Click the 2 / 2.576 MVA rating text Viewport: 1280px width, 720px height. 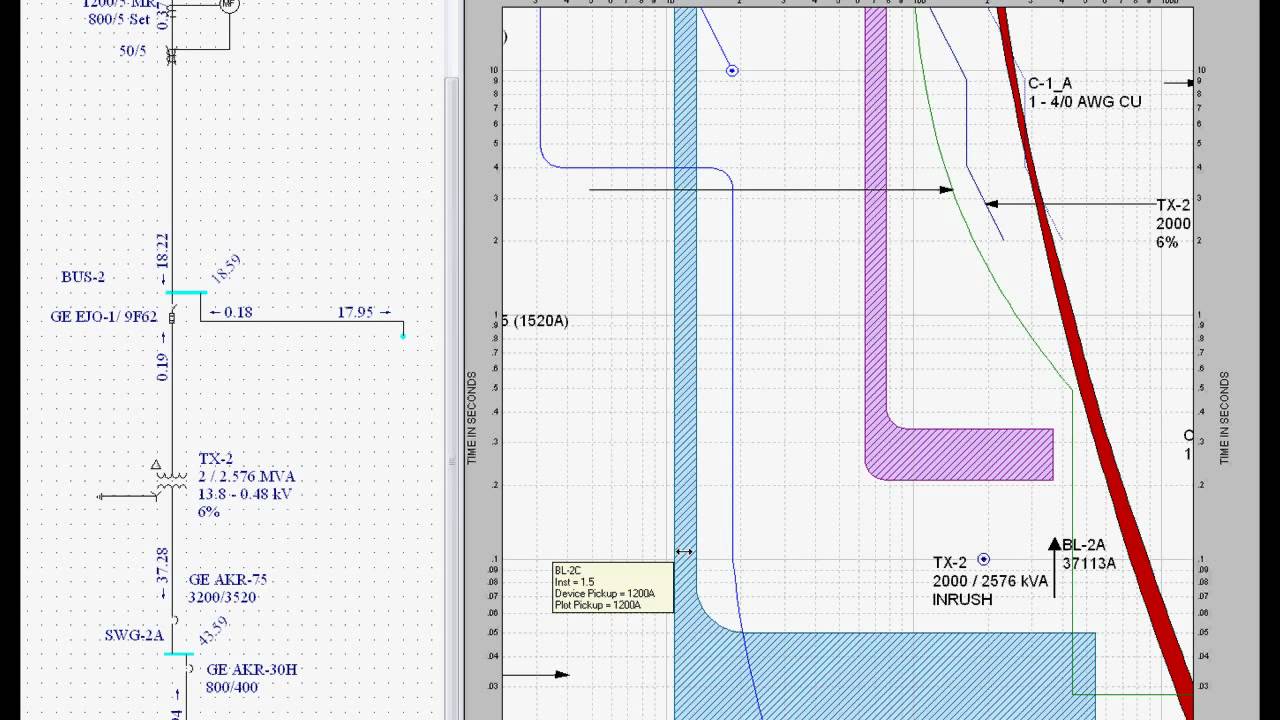tap(246, 476)
